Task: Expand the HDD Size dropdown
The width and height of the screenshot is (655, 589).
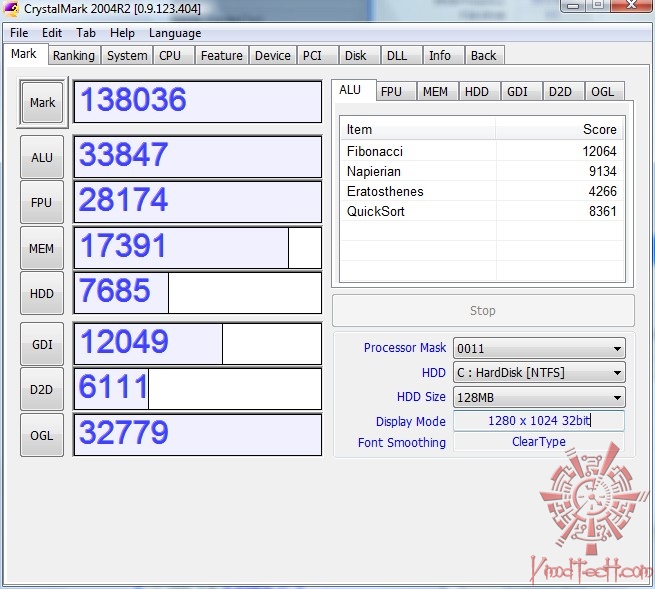Action: click(539, 397)
